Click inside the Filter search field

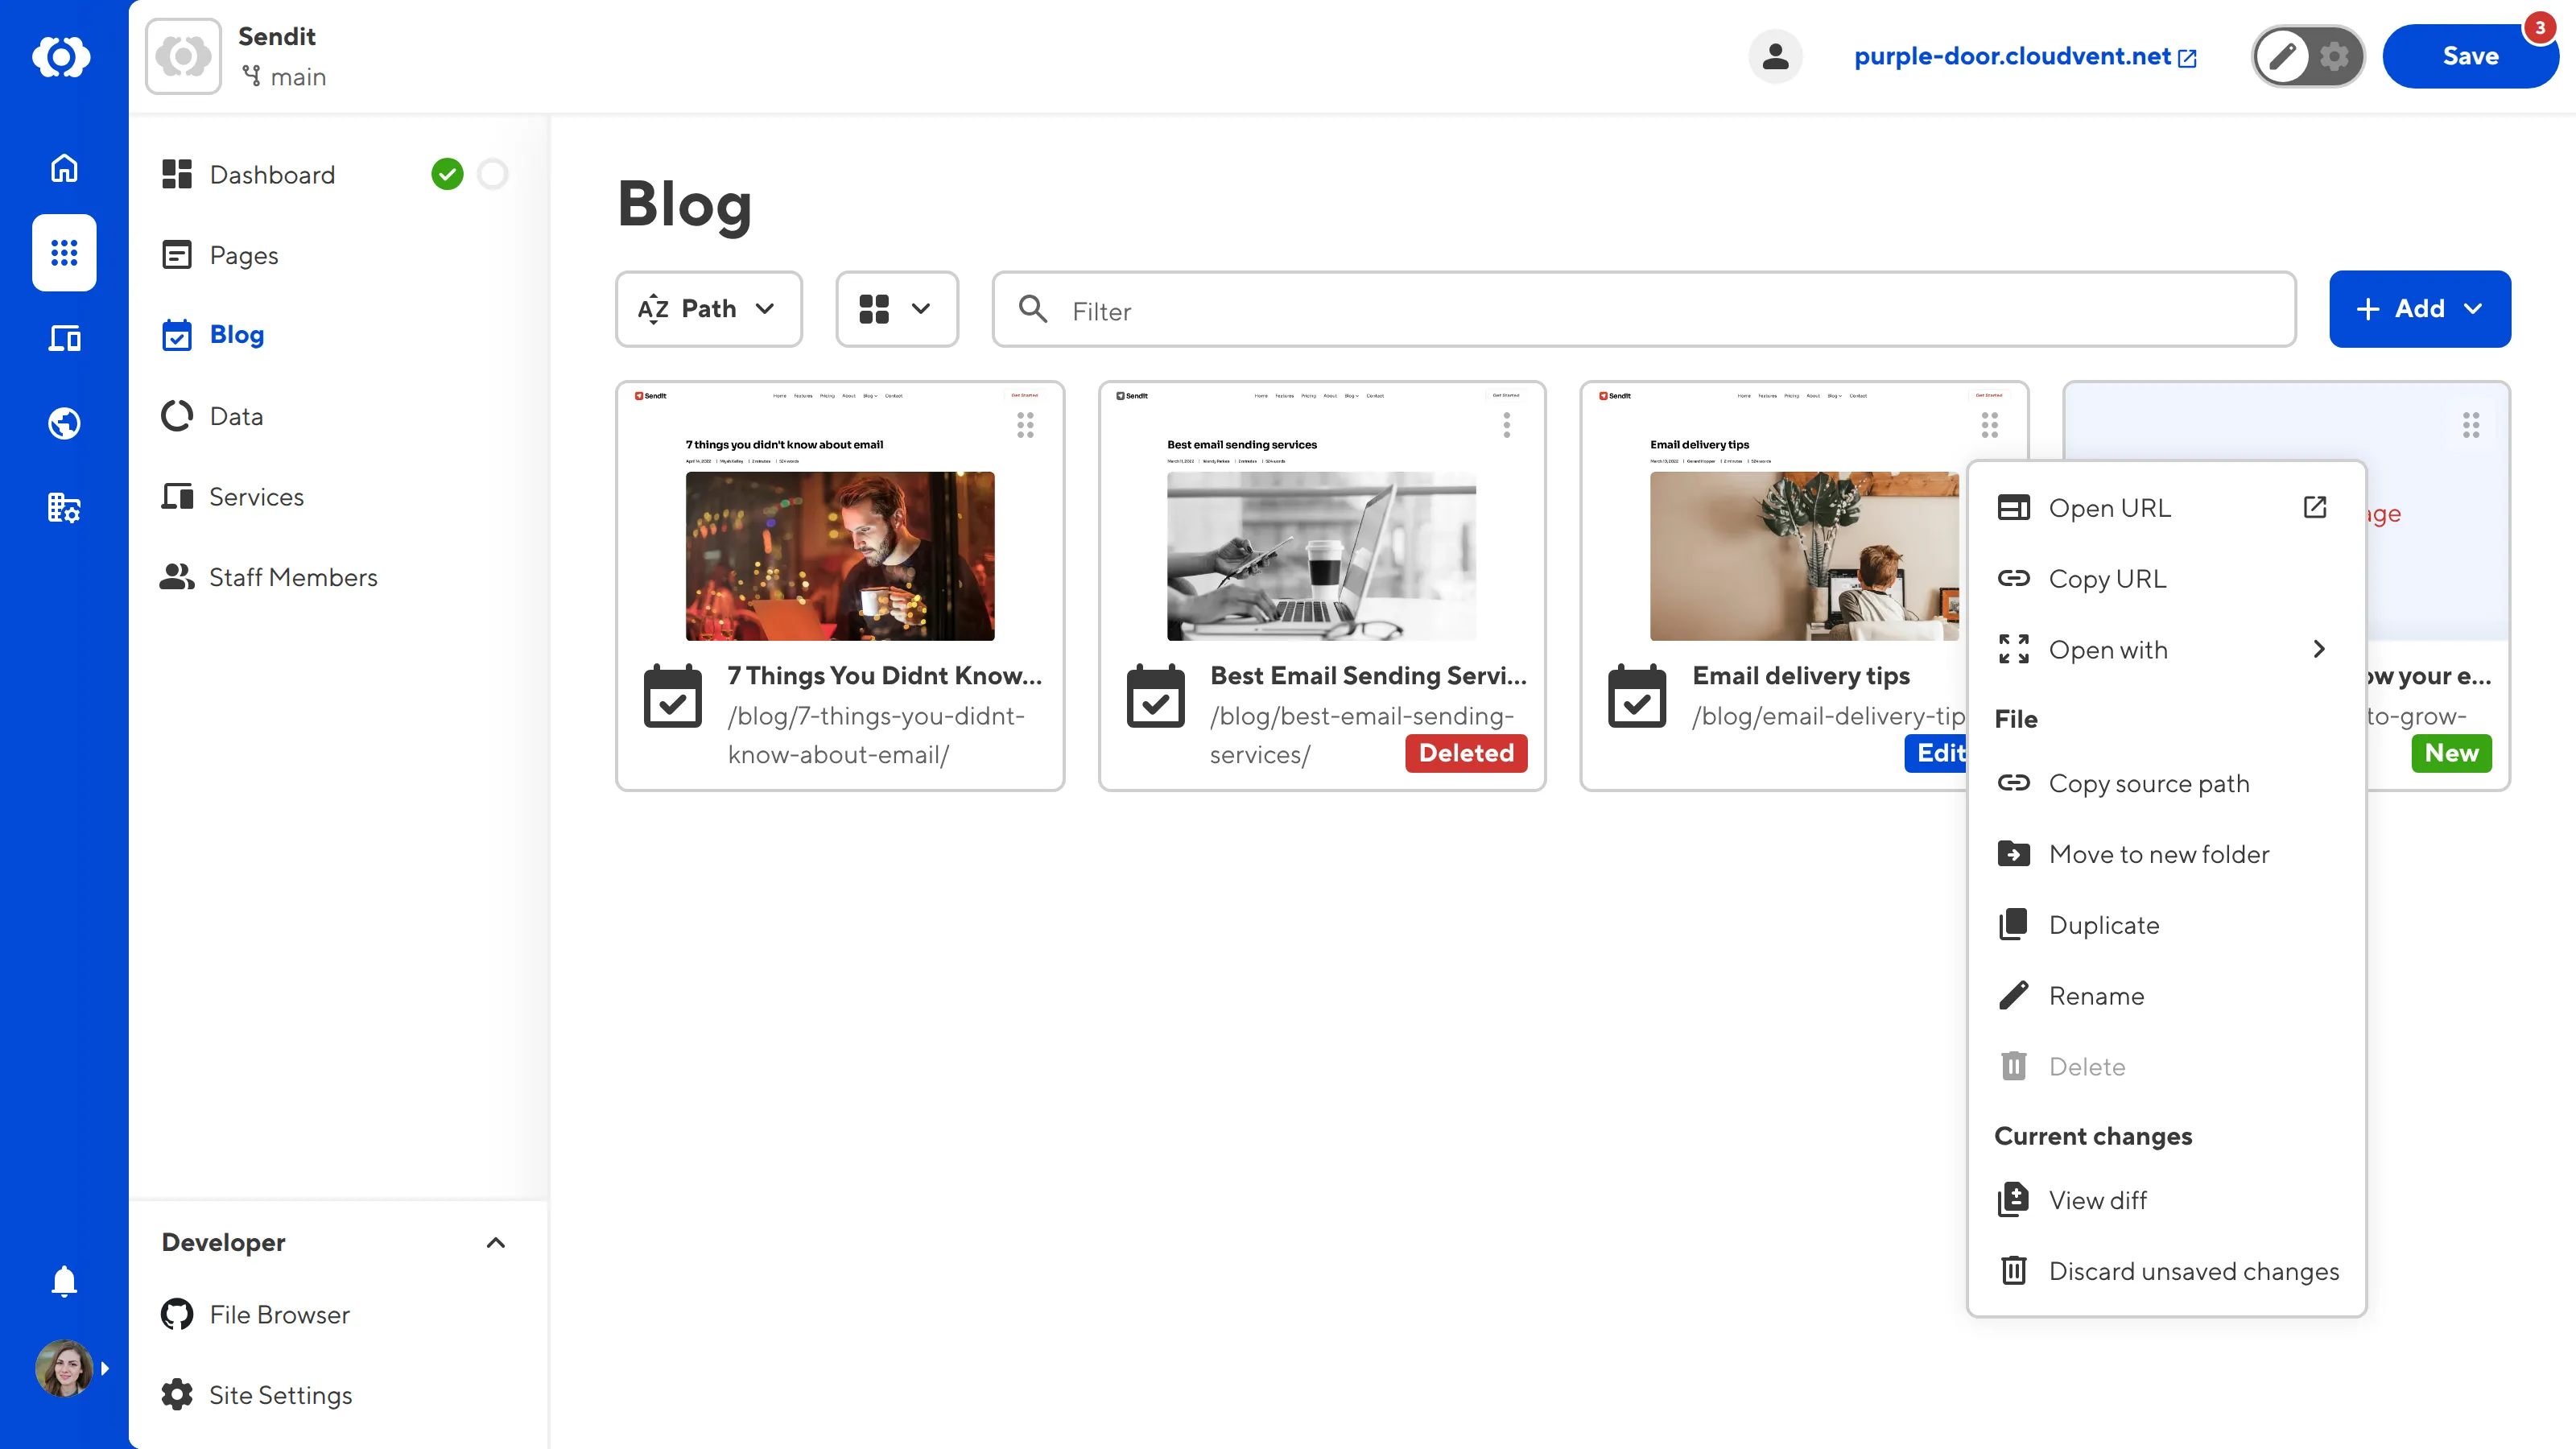1400,311
